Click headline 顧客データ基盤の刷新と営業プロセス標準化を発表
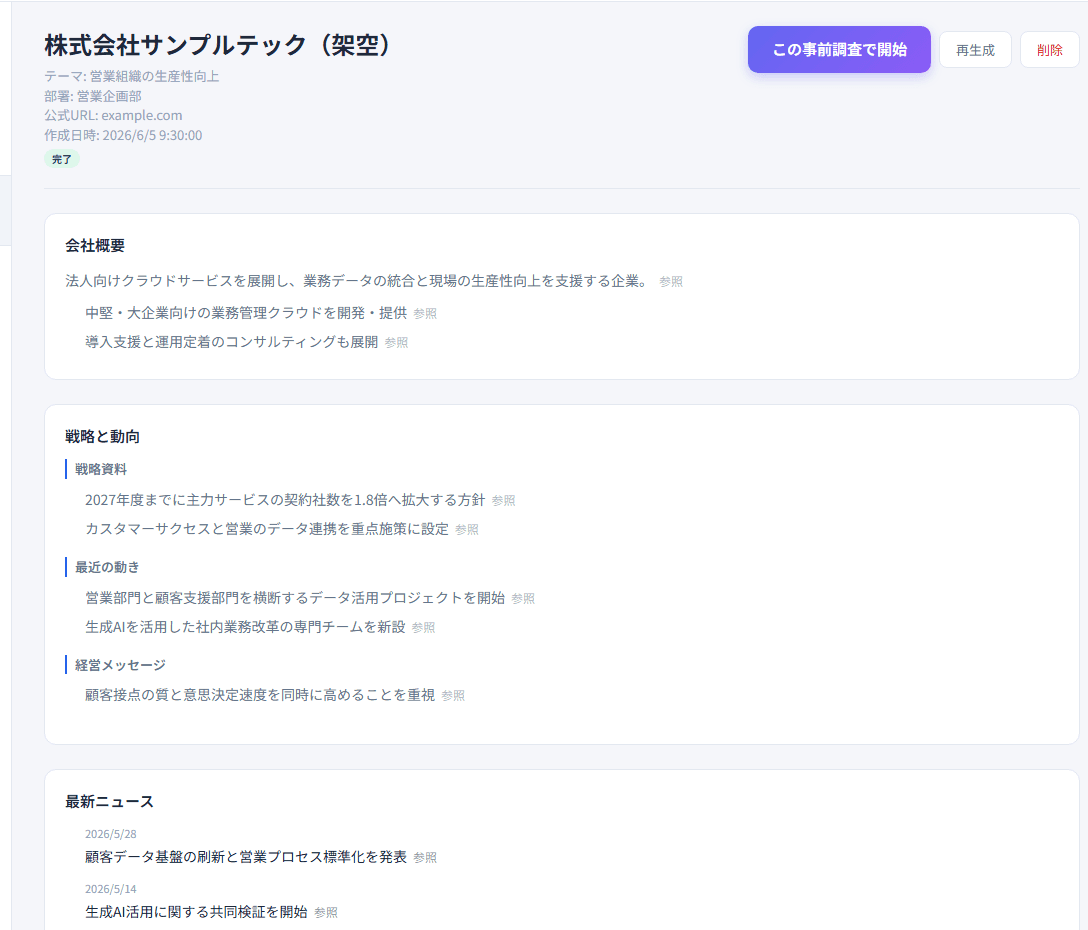Screen dimensions: 1088x930 (x=246, y=857)
